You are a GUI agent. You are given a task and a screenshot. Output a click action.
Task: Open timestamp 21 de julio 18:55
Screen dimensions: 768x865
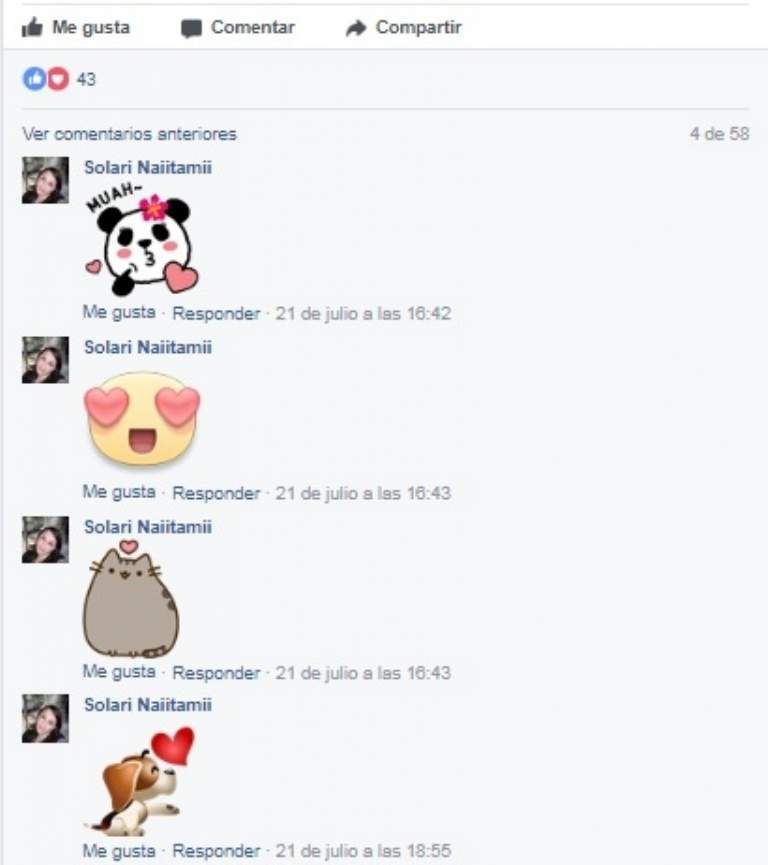(363, 851)
